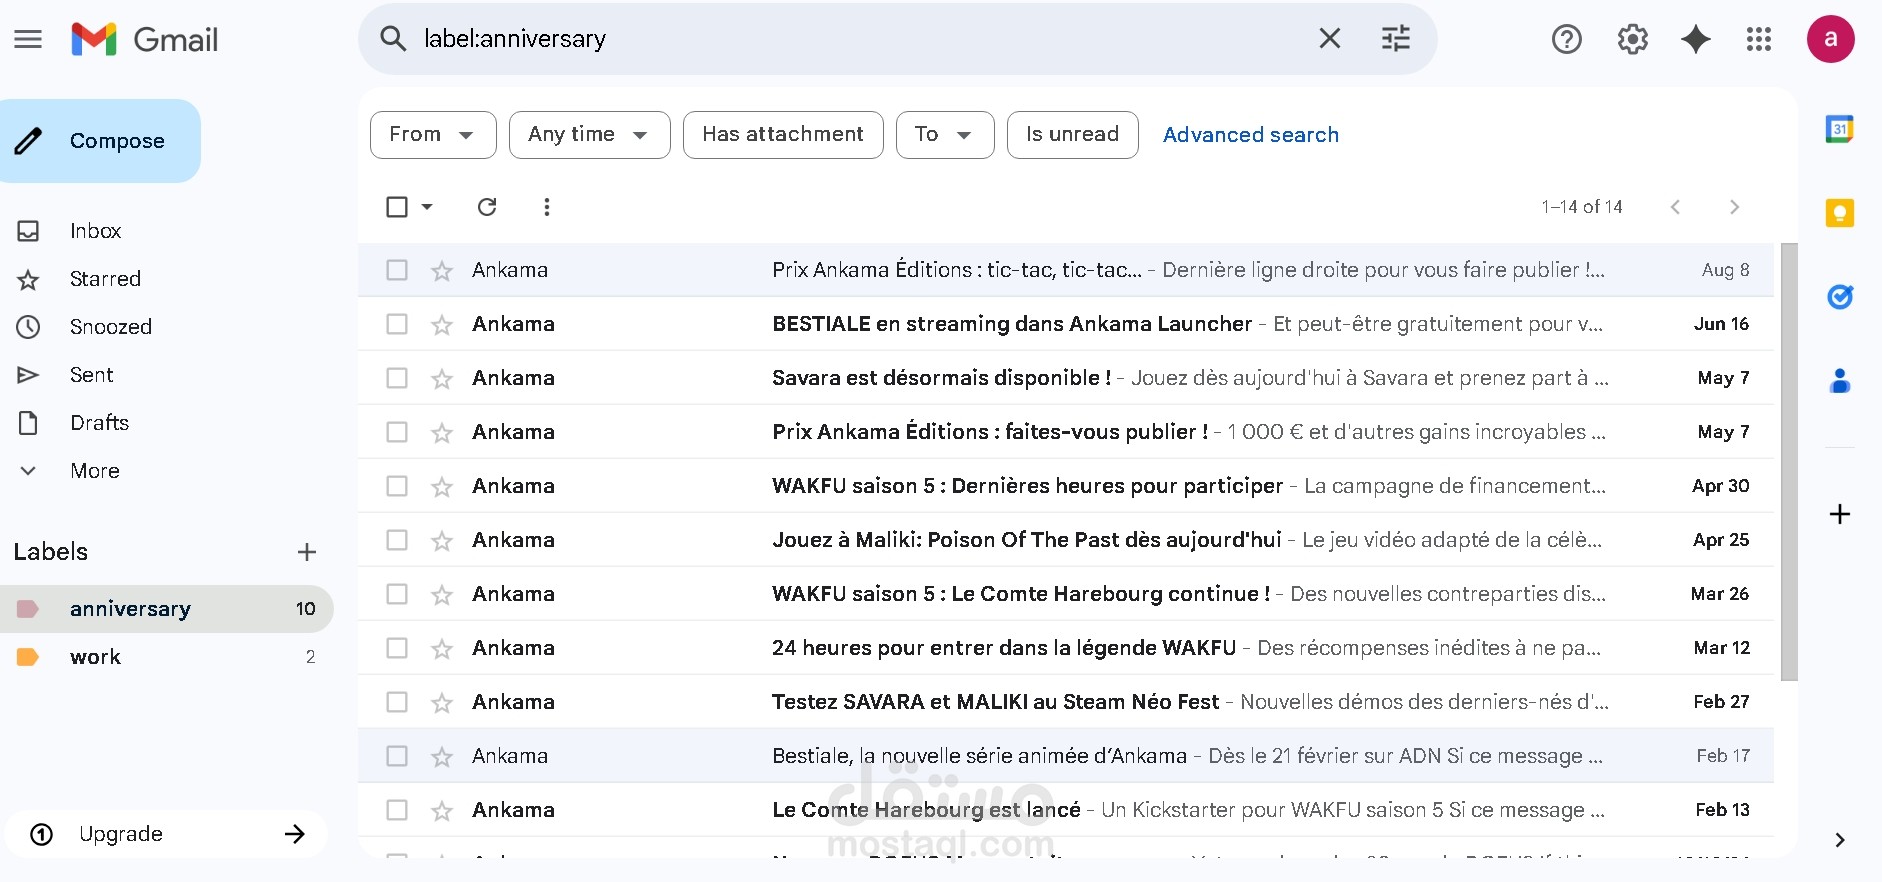Open the Any time filter dropdown

pos(589,135)
